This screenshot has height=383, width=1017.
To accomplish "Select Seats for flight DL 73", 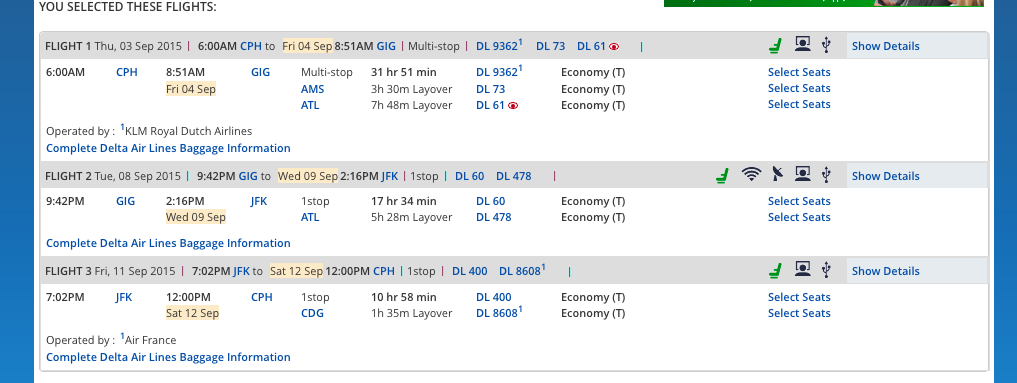I will [x=799, y=88].
